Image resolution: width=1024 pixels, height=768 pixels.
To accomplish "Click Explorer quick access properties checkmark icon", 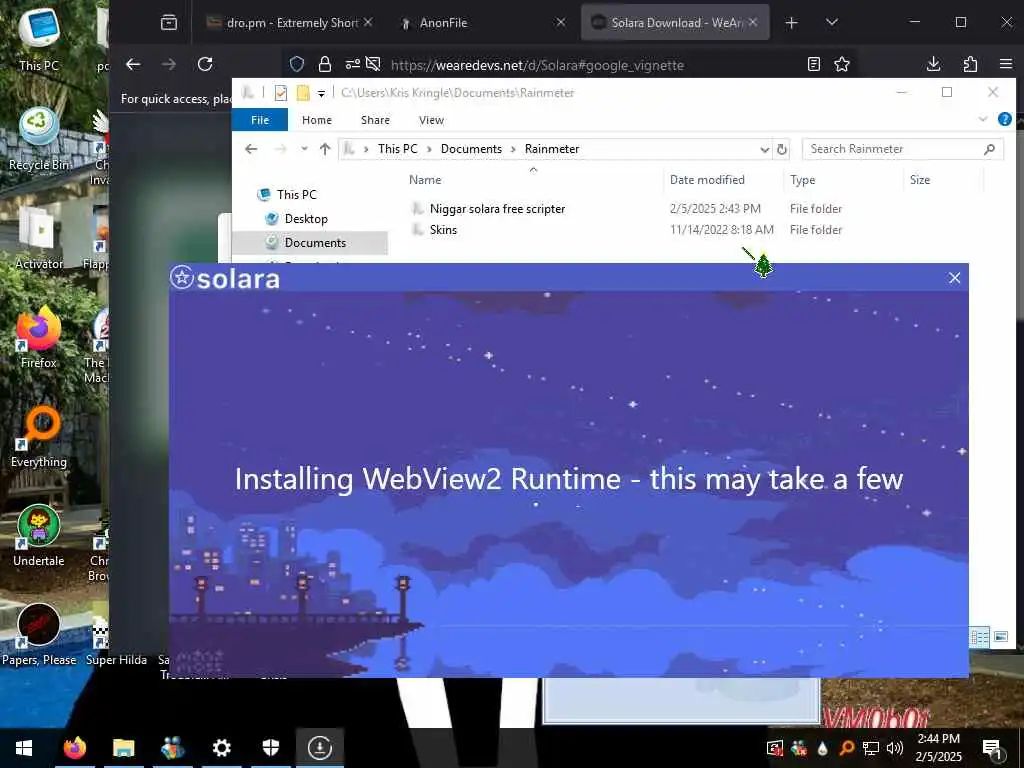I will click(281, 93).
